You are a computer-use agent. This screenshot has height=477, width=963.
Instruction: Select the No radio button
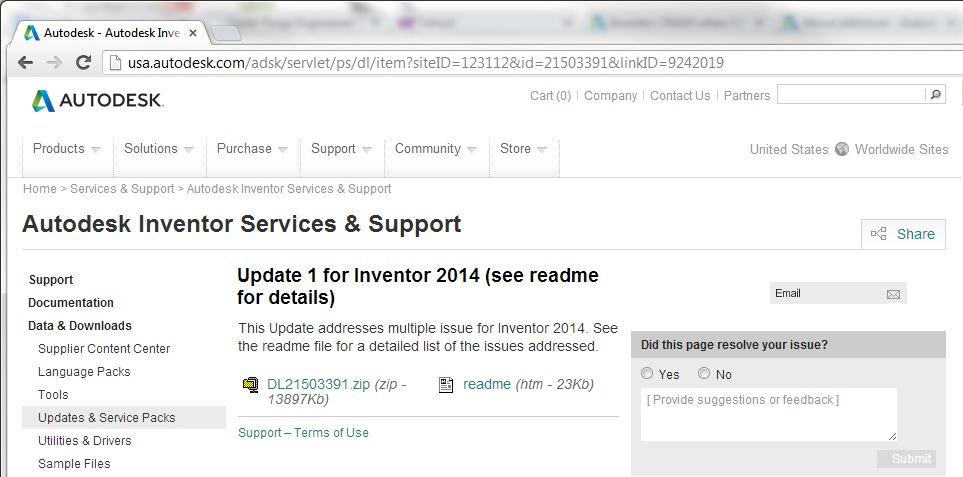point(704,373)
